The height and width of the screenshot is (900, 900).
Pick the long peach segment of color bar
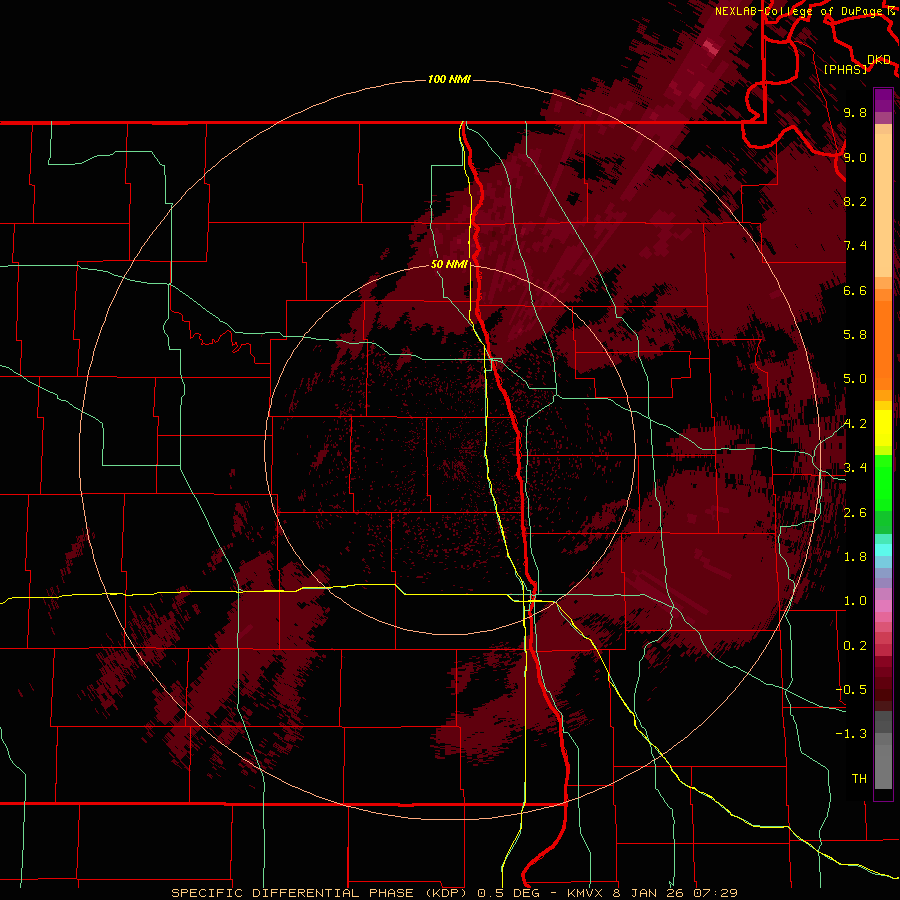click(x=883, y=206)
